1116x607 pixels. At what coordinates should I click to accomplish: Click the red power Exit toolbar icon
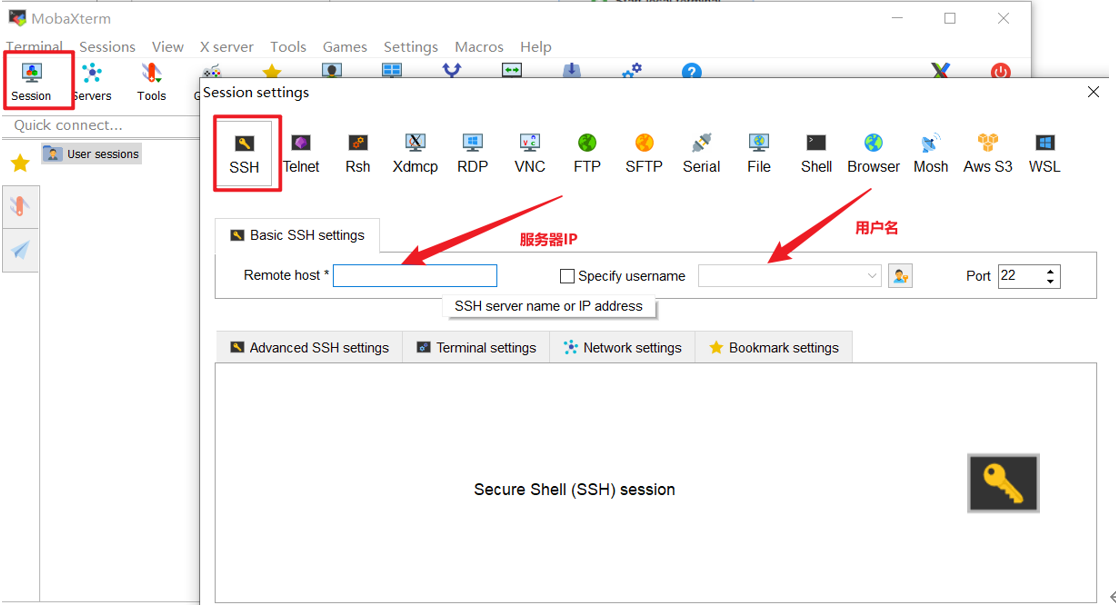click(x=1001, y=71)
